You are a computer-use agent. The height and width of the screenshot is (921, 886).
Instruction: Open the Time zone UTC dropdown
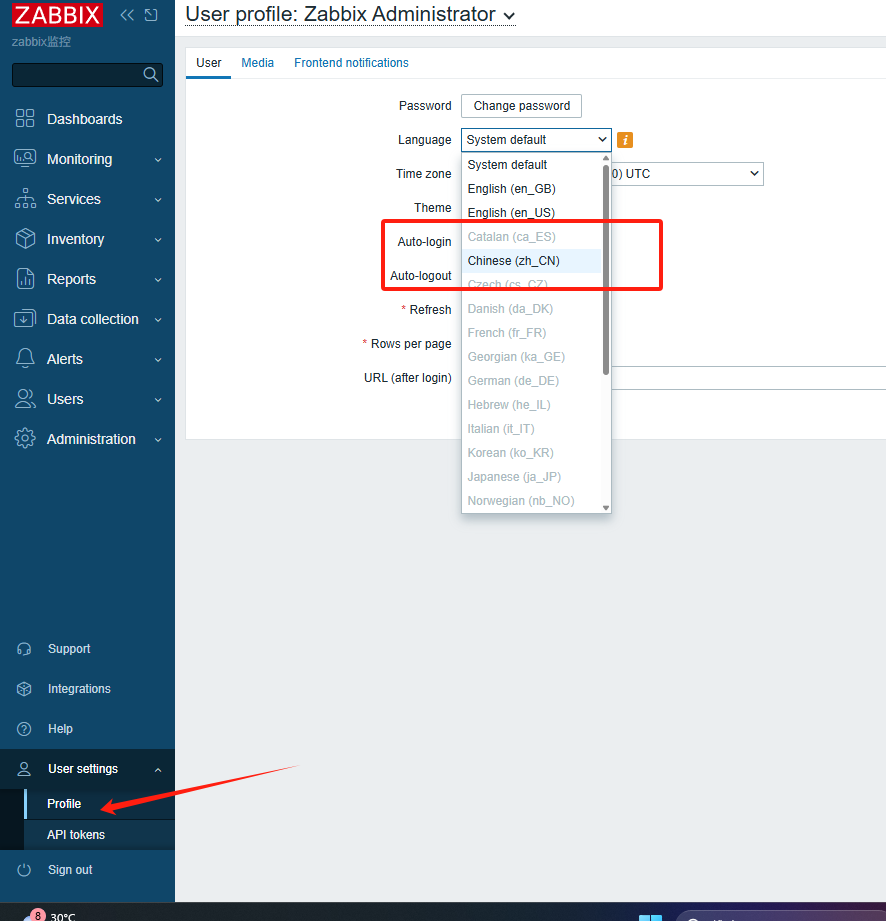[687, 174]
